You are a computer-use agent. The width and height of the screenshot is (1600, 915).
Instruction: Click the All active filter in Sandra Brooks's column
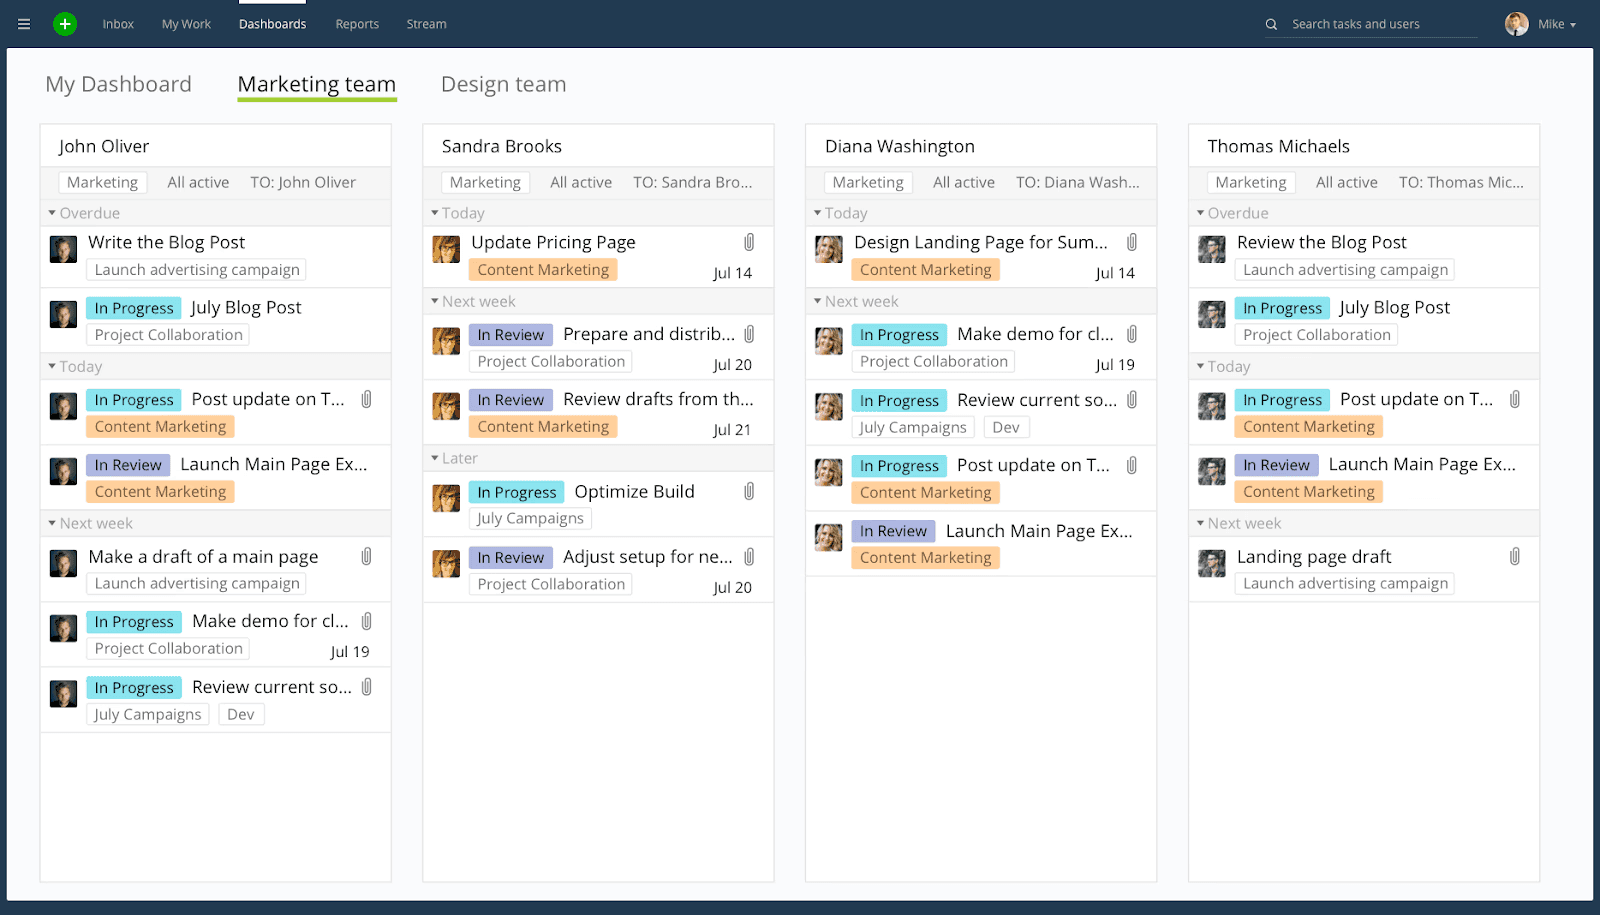[580, 182]
